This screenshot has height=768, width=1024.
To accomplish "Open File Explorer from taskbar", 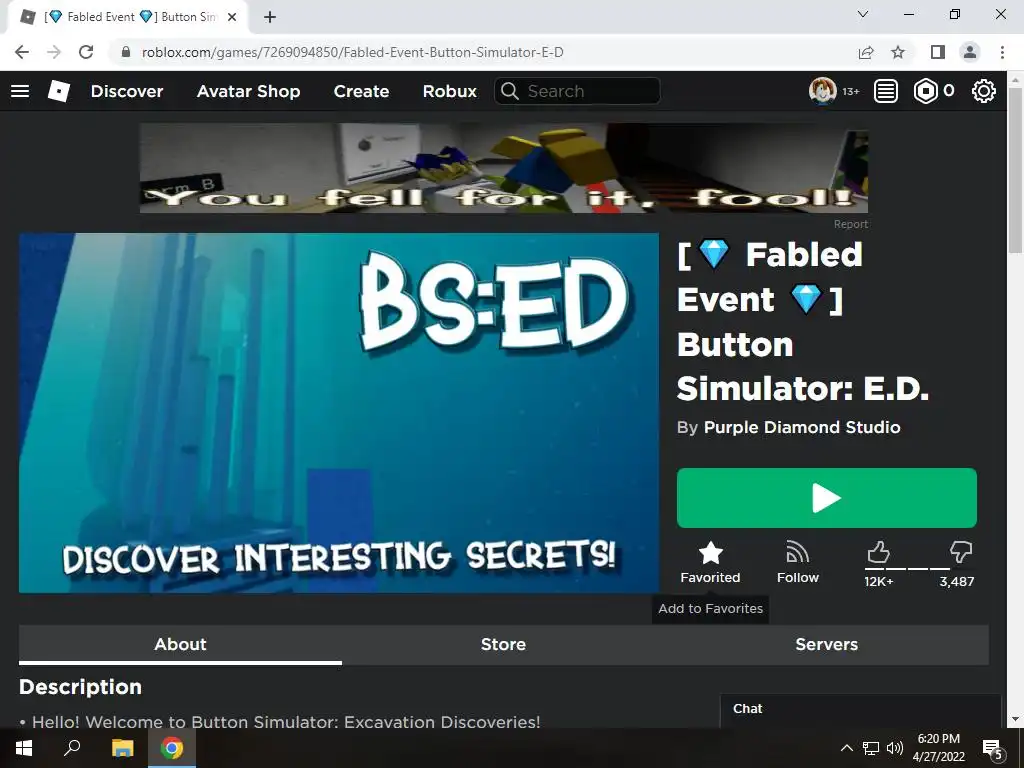I will [122, 748].
